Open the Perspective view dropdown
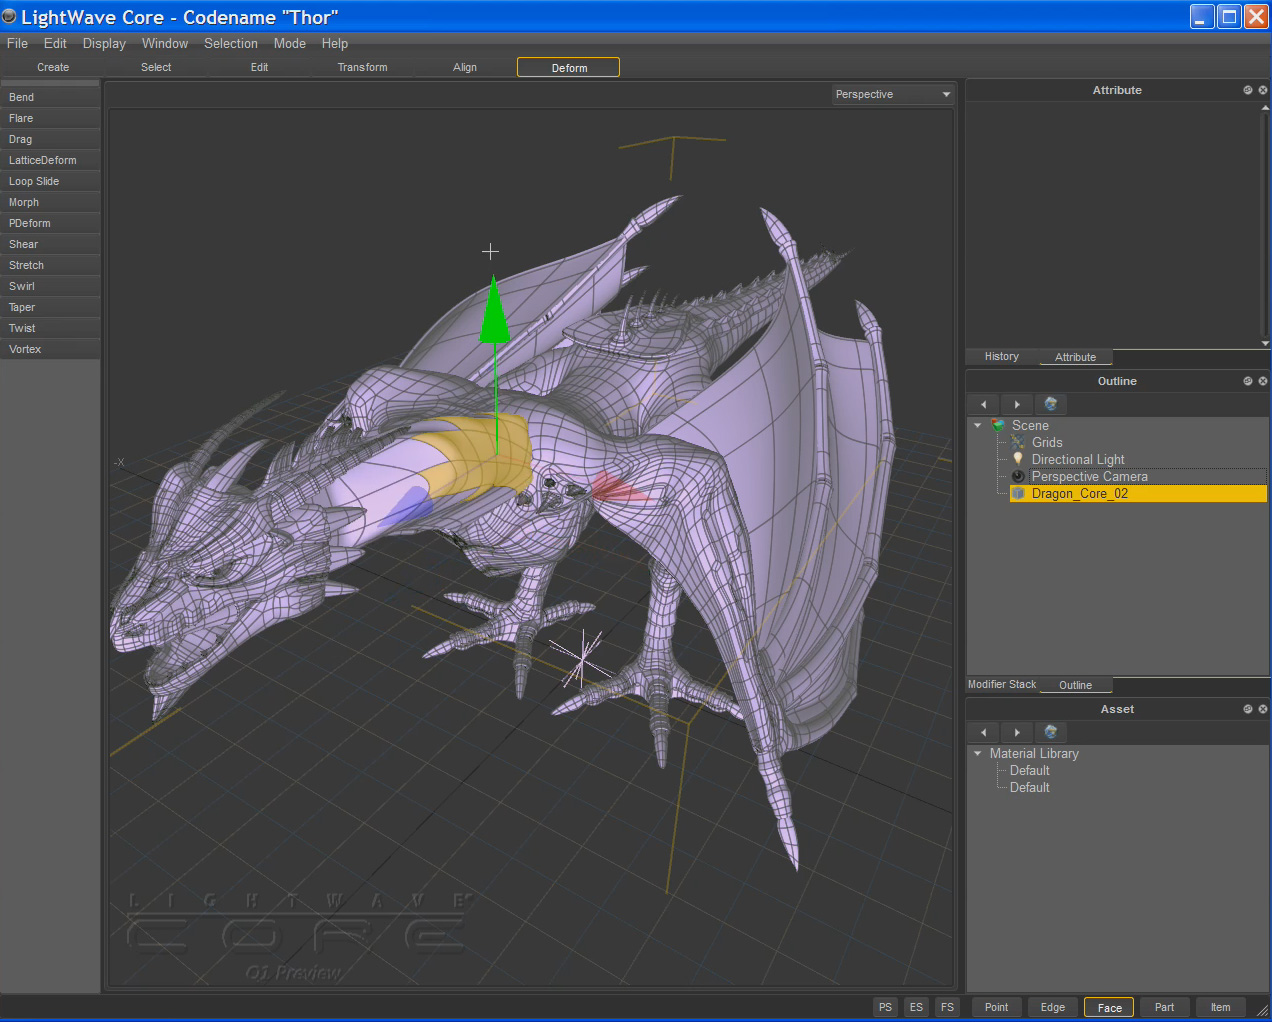This screenshot has height=1022, width=1272. point(893,94)
